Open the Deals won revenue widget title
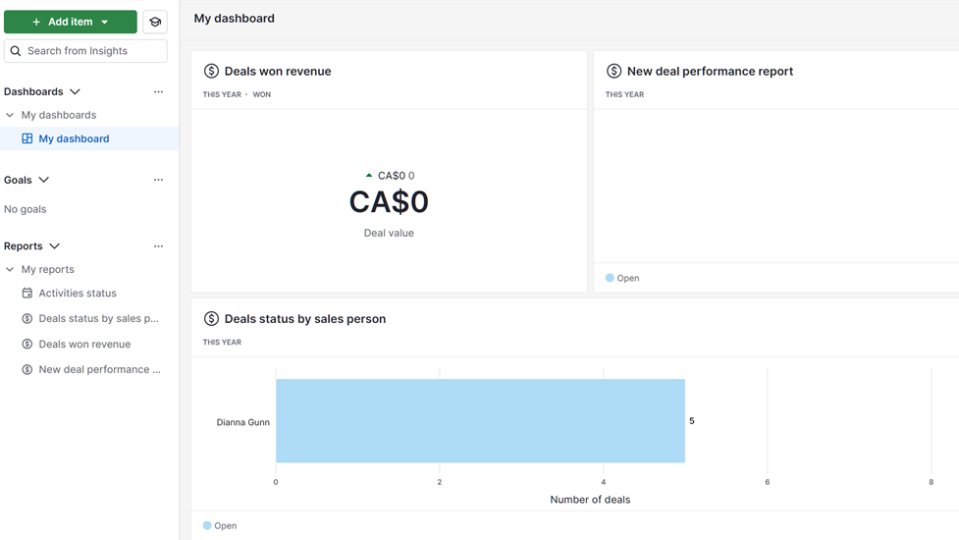Screen dimensions: 959x540 278,71
